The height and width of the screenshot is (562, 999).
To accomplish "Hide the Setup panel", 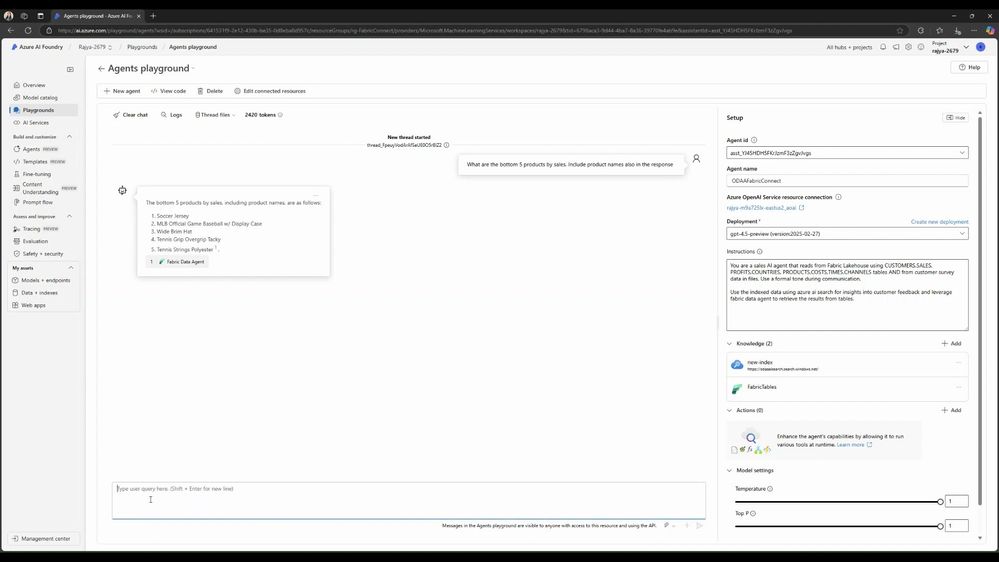I will (956, 118).
